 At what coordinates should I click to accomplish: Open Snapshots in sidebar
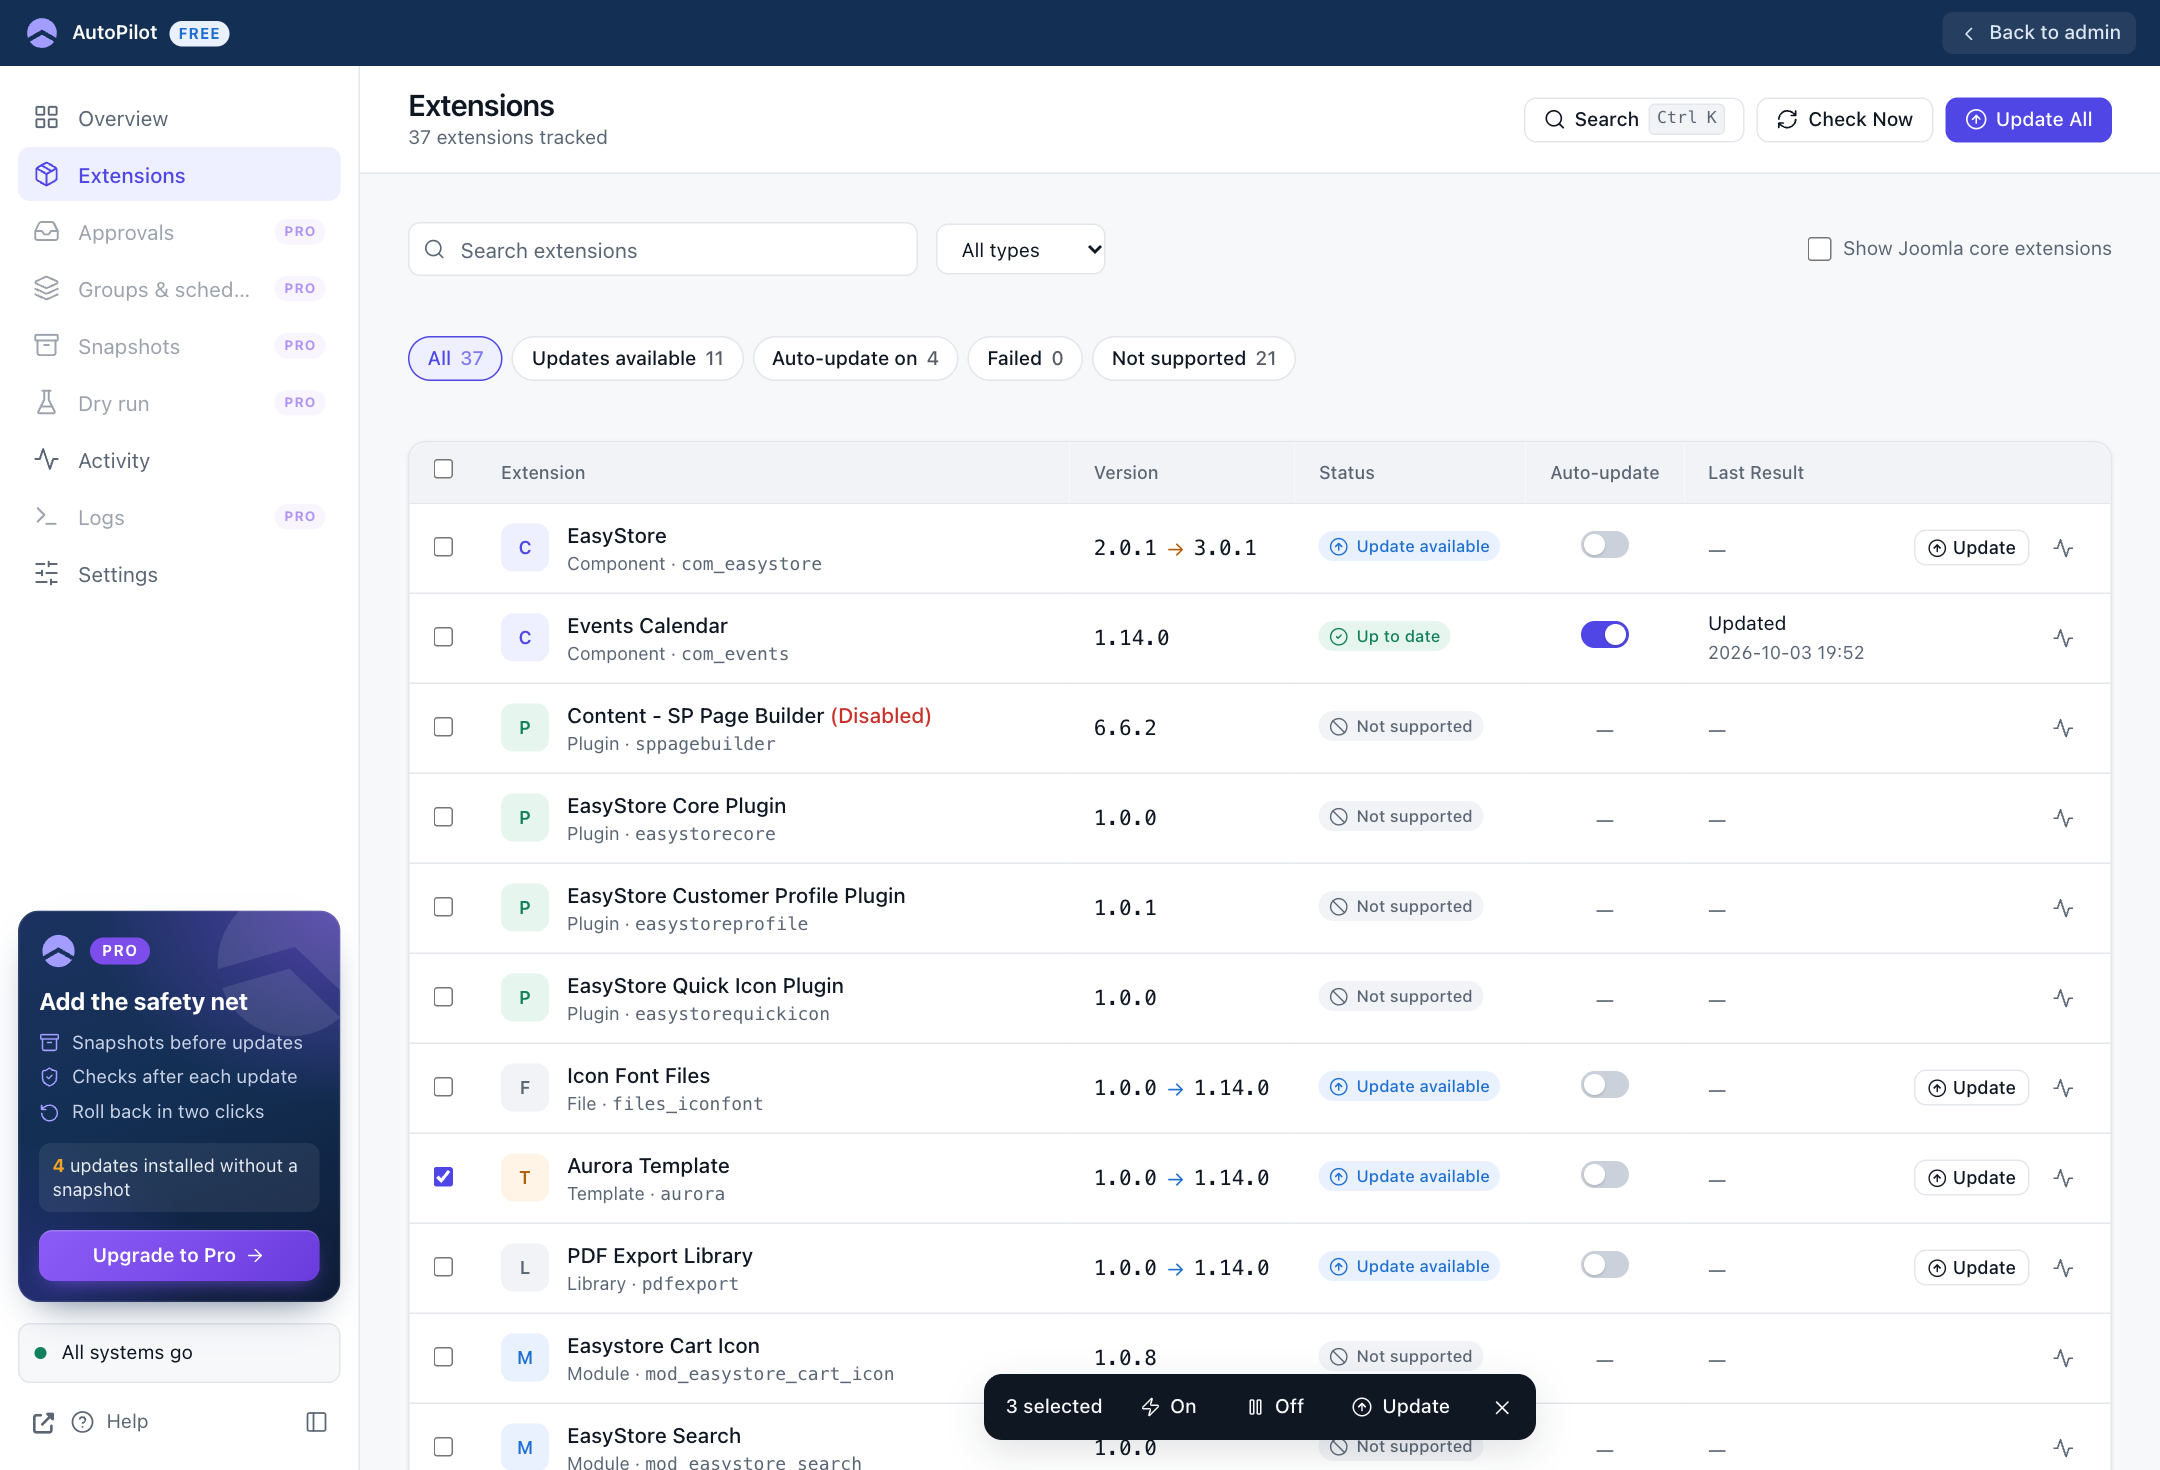click(x=179, y=346)
